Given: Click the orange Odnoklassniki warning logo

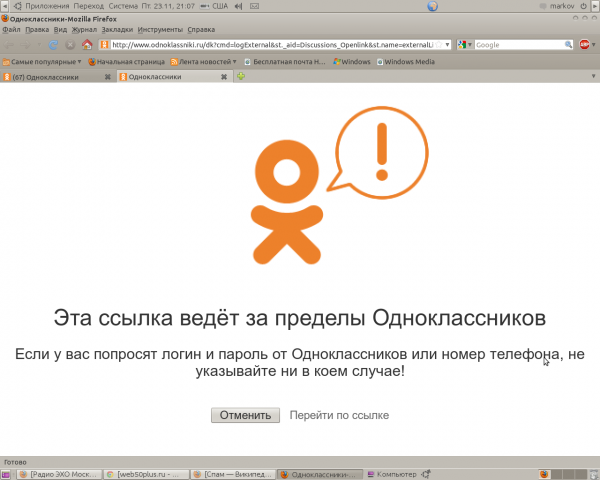Looking at the screenshot, I should coord(340,185).
